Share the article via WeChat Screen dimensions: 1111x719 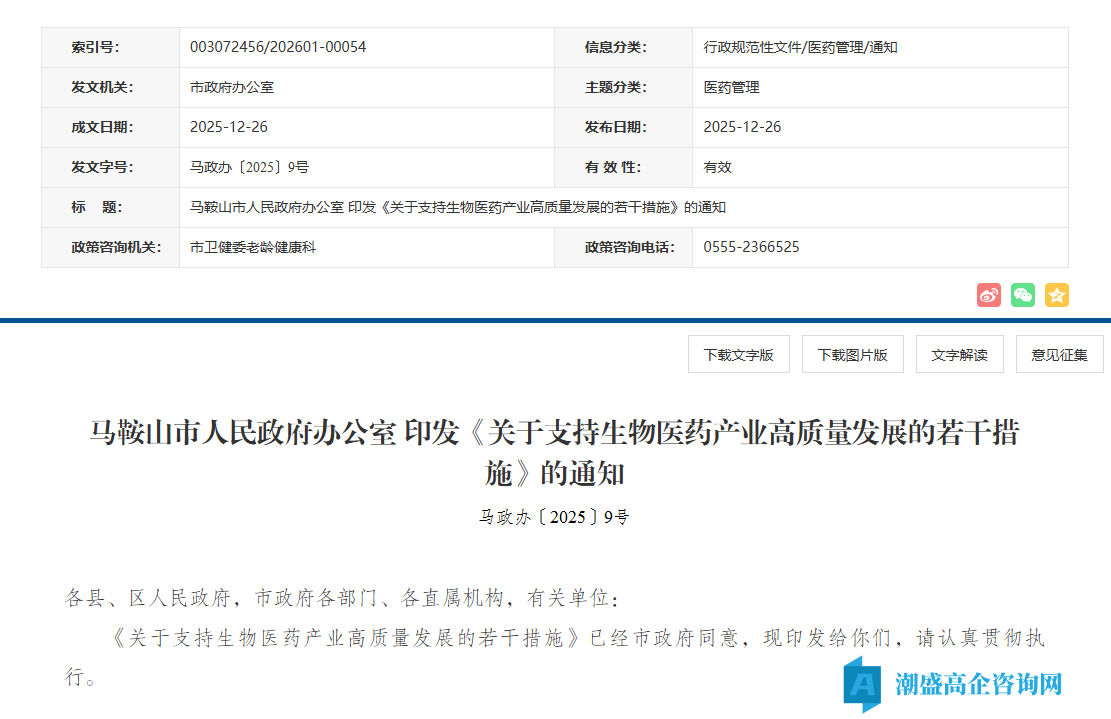(1022, 295)
